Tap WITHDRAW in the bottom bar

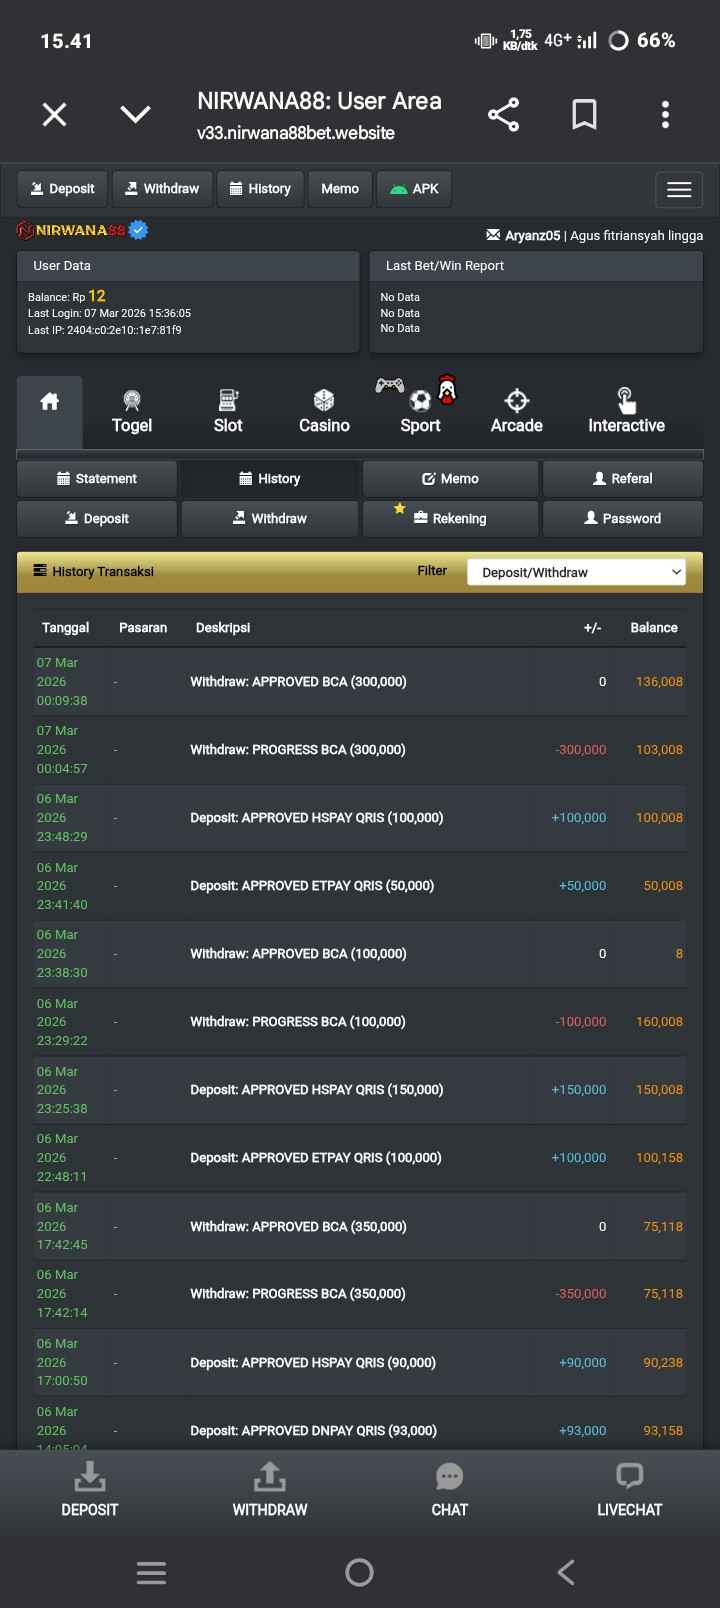point(270,1492)
